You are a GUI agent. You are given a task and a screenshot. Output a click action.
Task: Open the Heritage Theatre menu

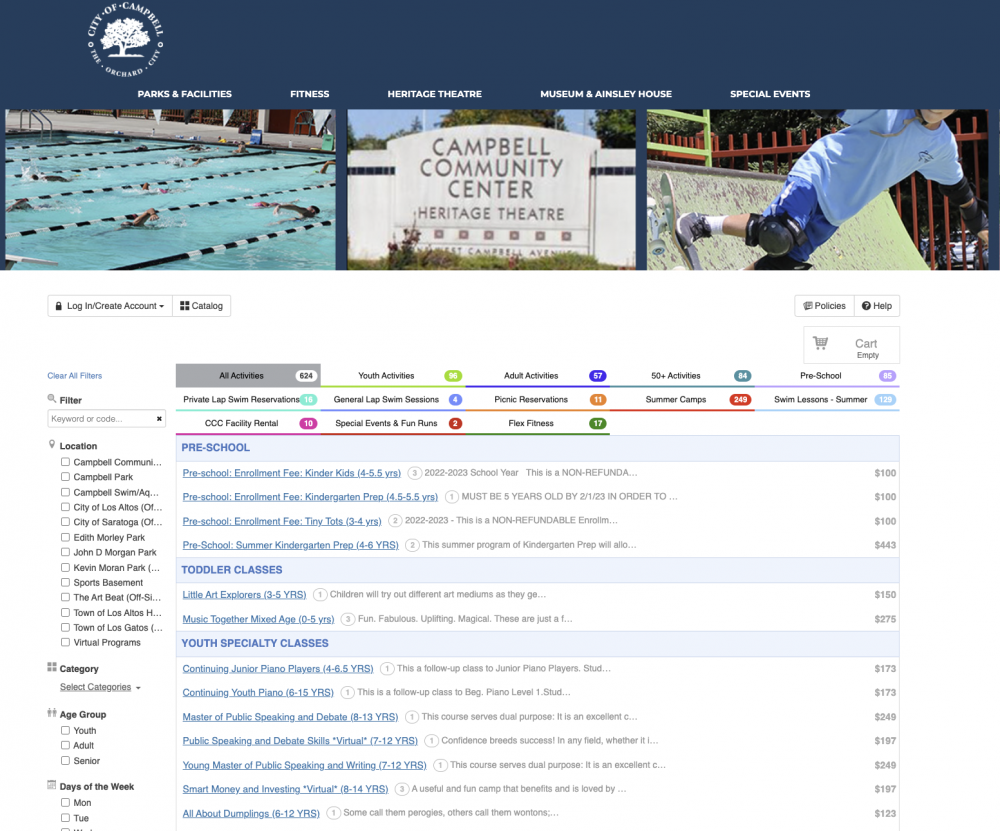[x=434, y=94]
